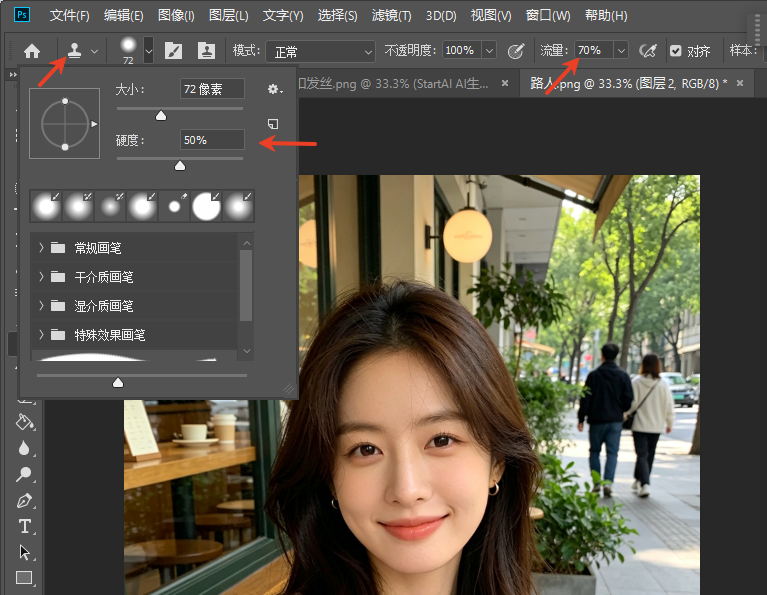Open the blend mode 正常 dropdown
The width and height of the screenshot is (767, 595).
coord(320,51)
